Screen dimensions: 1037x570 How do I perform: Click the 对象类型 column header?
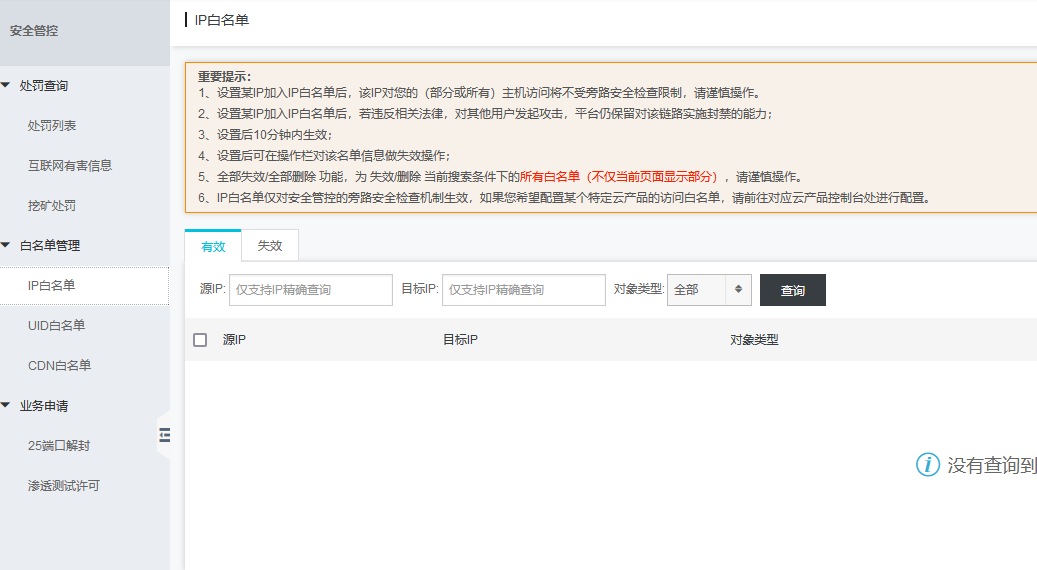(x=754, y=340)
